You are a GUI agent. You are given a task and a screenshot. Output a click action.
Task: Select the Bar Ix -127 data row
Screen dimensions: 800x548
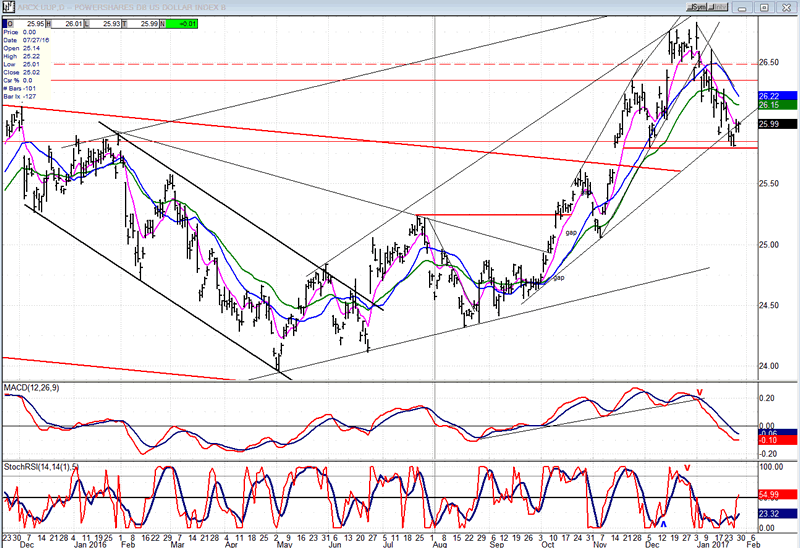pyautogui.click(x=27, y=97)
